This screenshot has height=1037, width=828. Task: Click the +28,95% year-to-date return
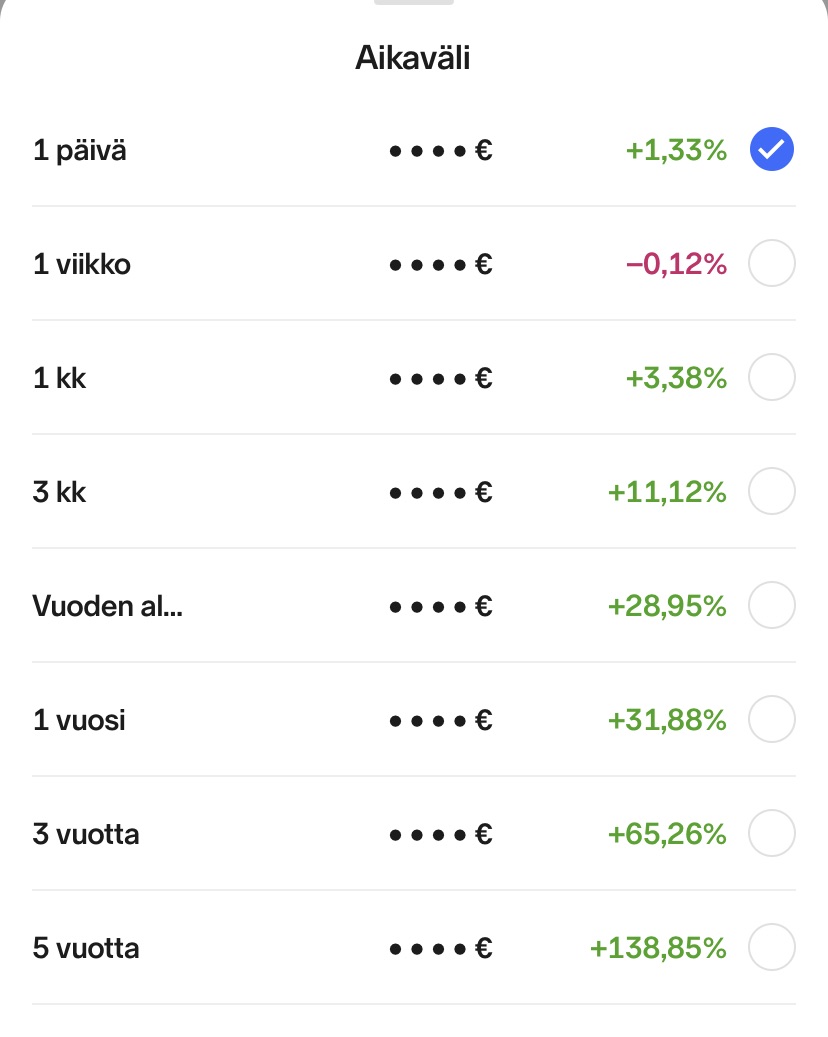click(x=667, y=606)
